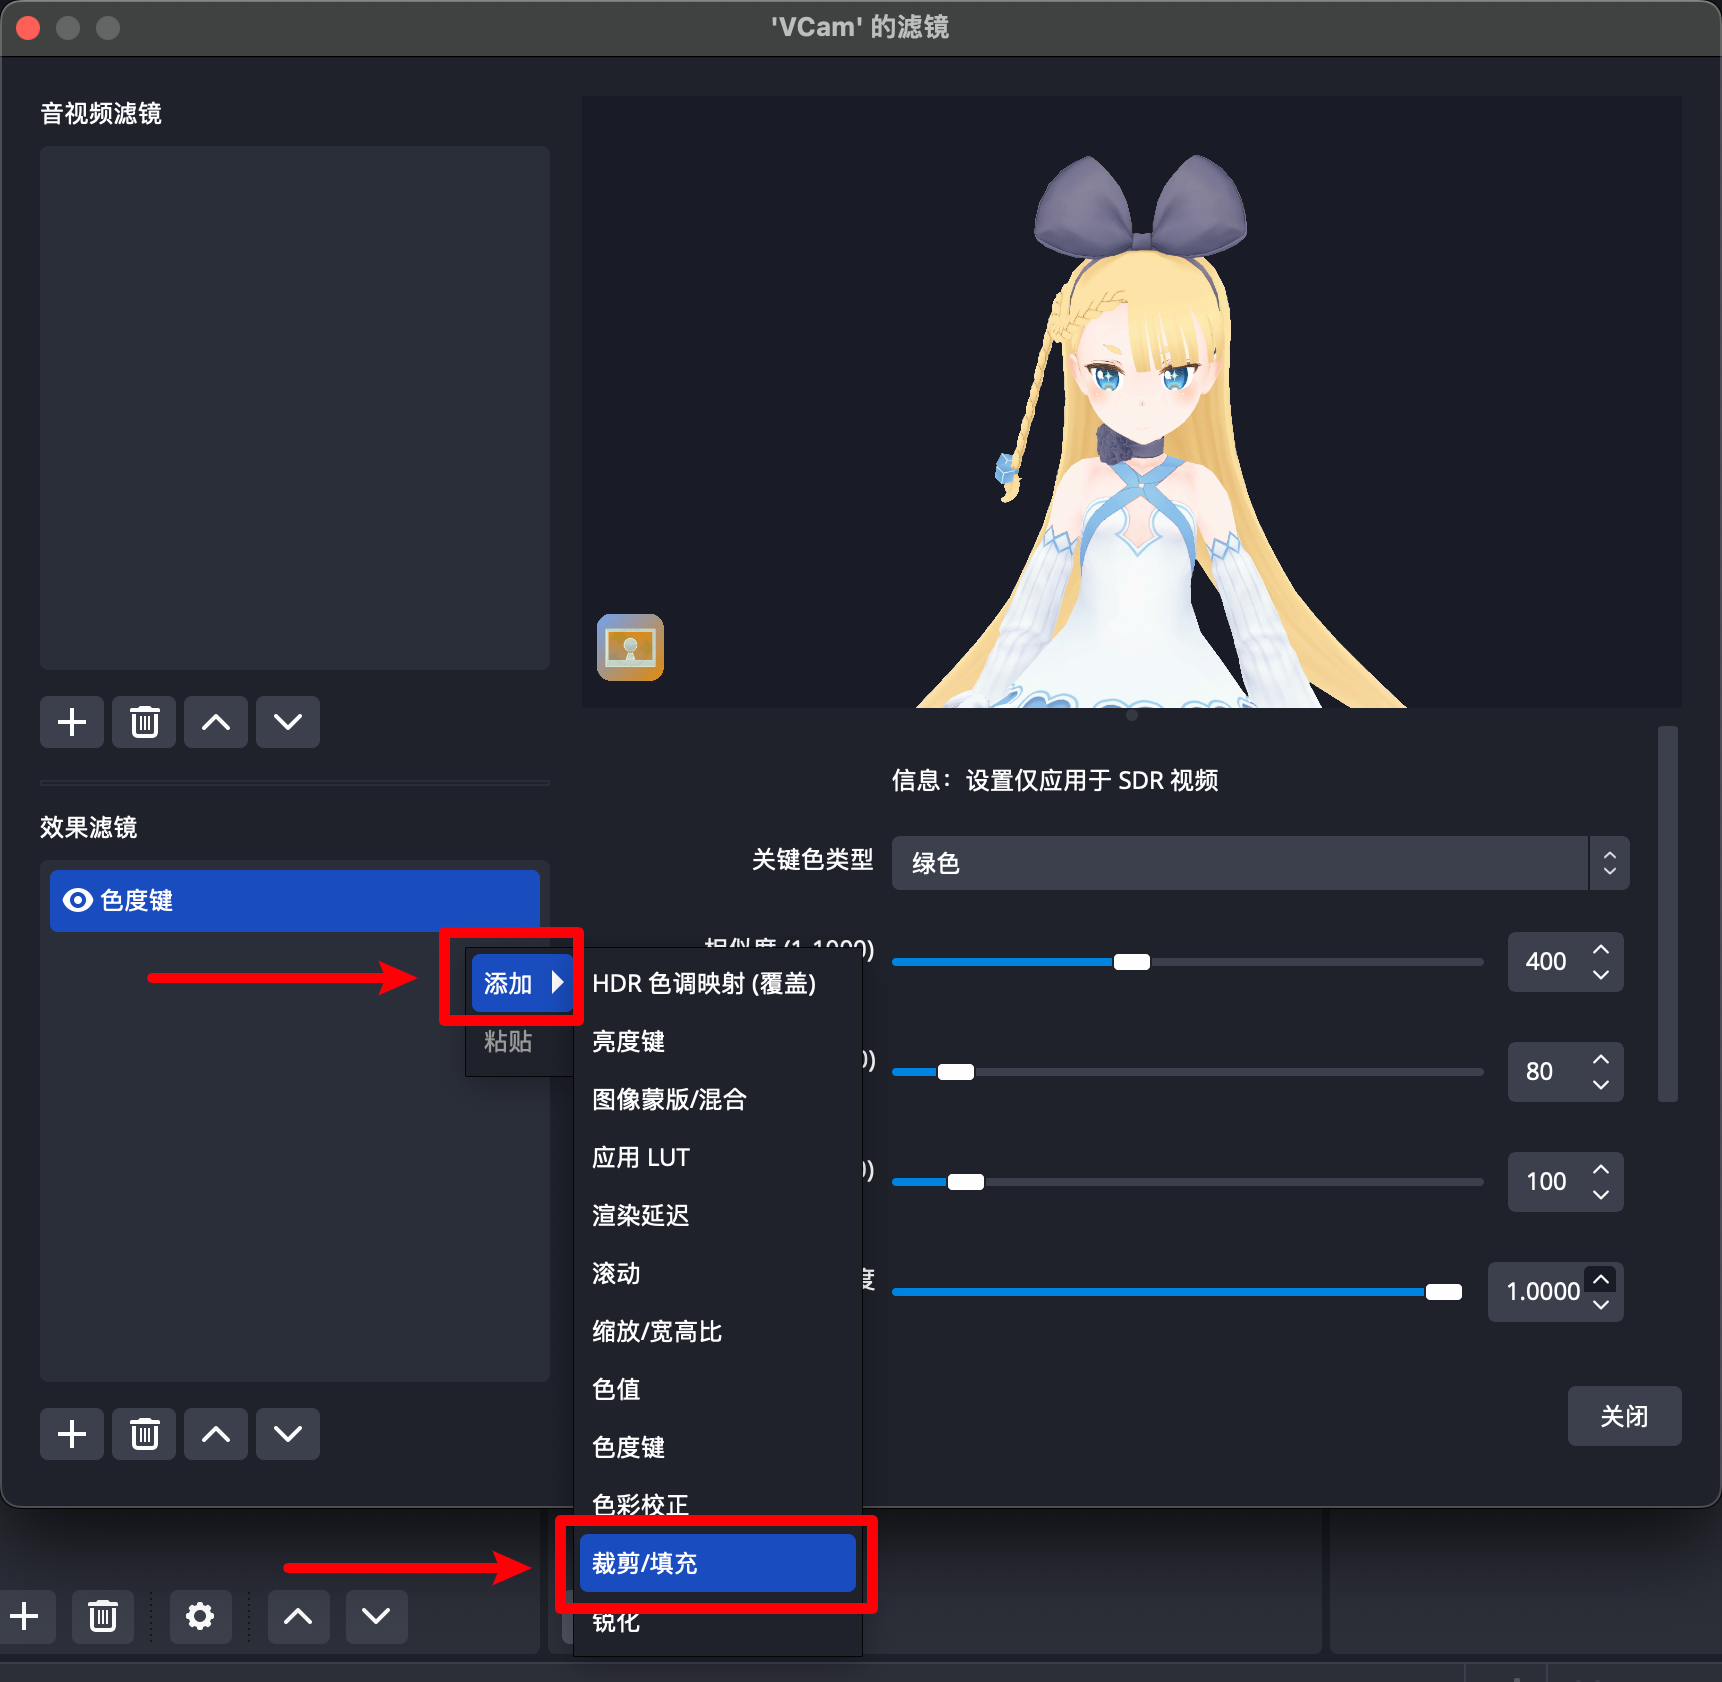Click the opacity slider handle at 1.0000
Screen dimensions: 1722x1682
[x=1443, y=1292]
